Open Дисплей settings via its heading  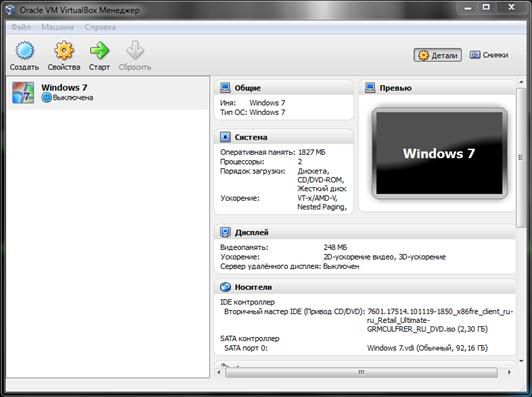pos(251,232)
